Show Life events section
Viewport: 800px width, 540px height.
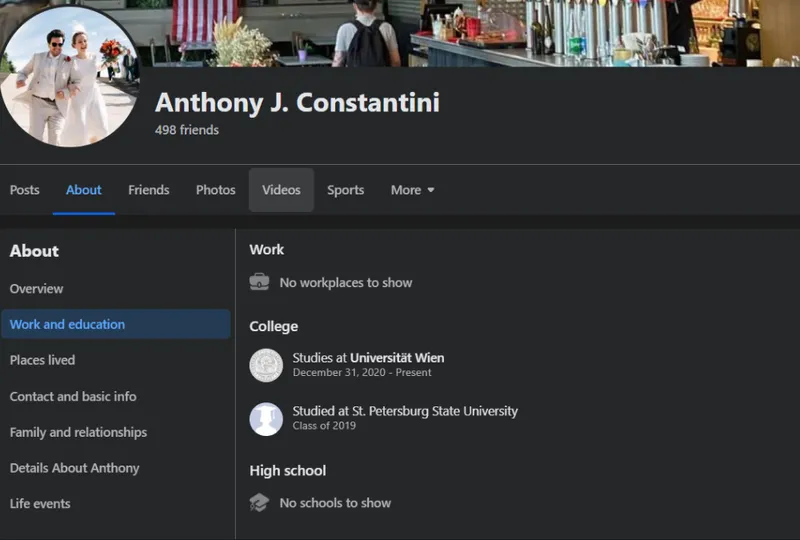point(40,504)
